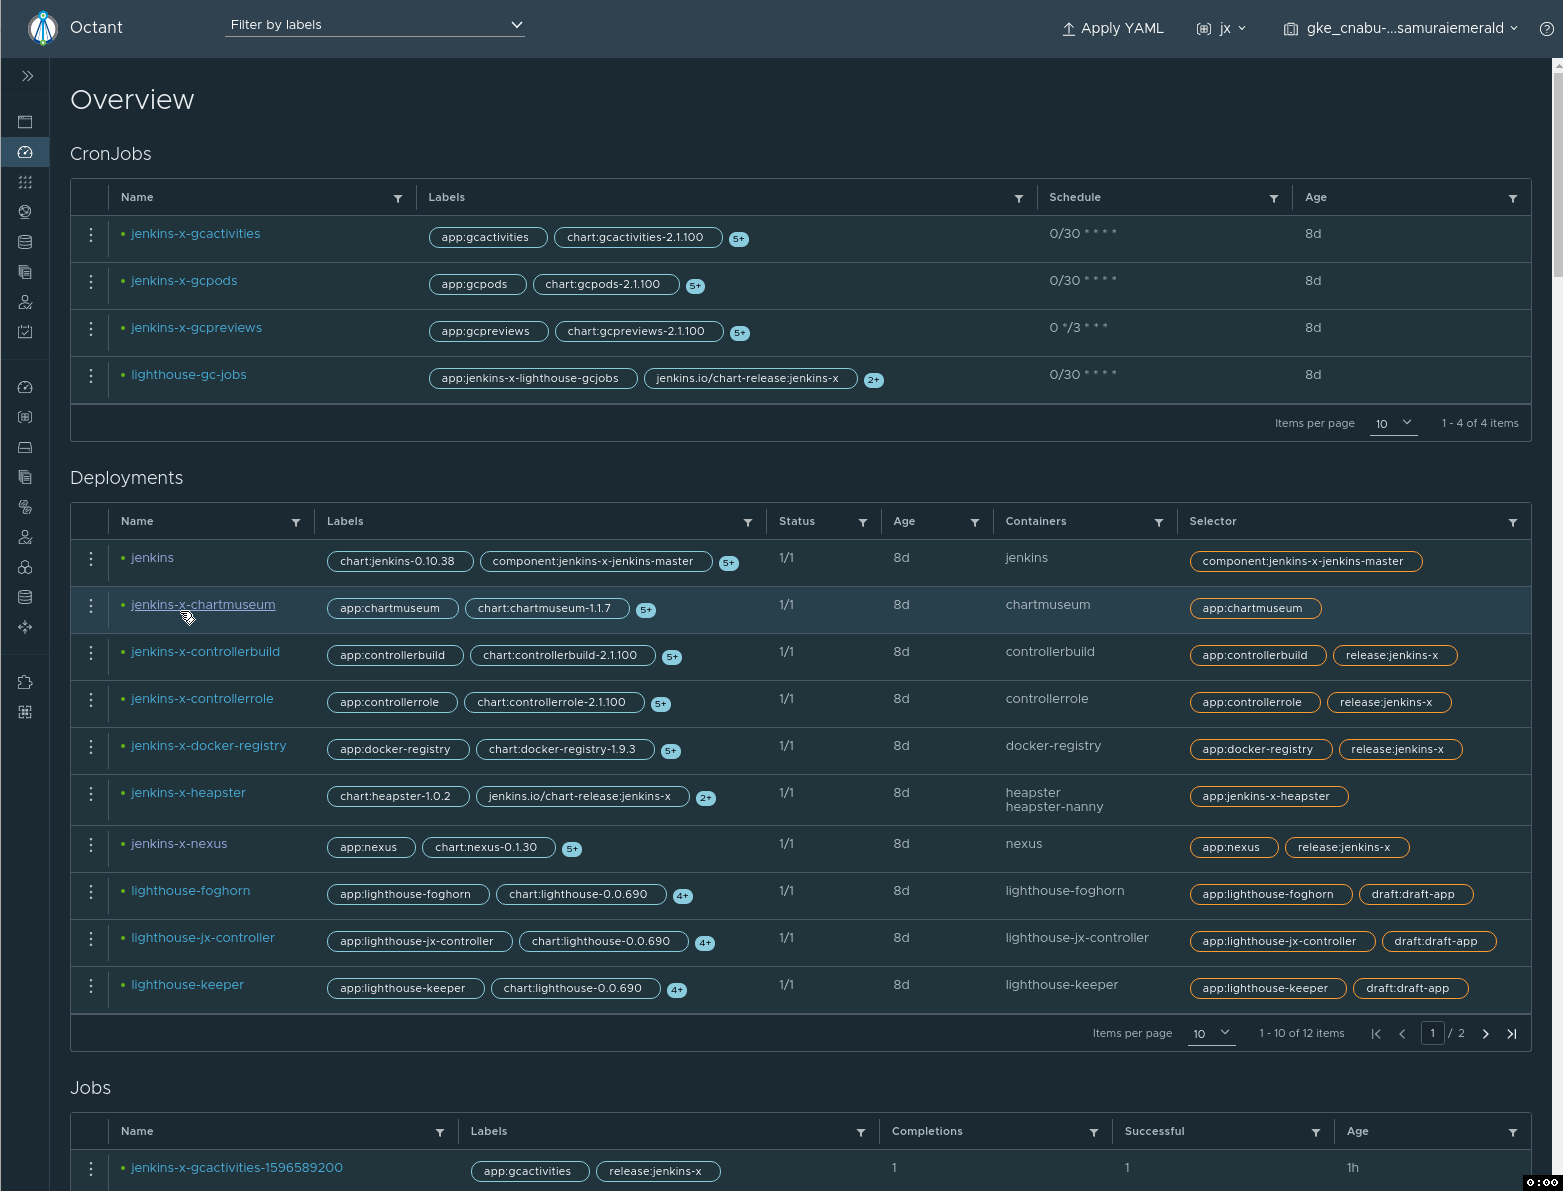Open the Port Forwards arrows icon
The image size is (1563, 1191).
[x=25, y=627]
